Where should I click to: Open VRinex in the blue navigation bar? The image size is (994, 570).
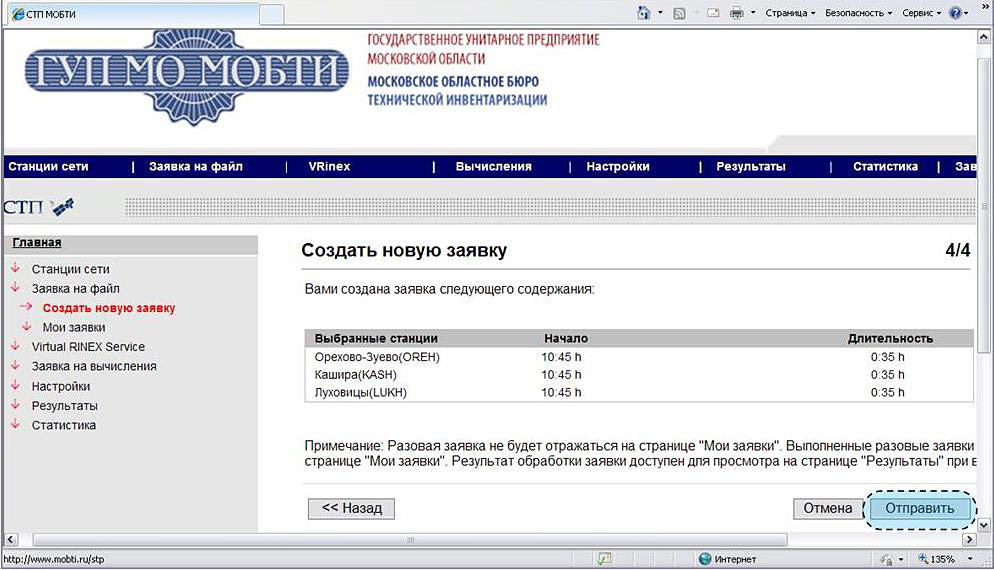329,167
